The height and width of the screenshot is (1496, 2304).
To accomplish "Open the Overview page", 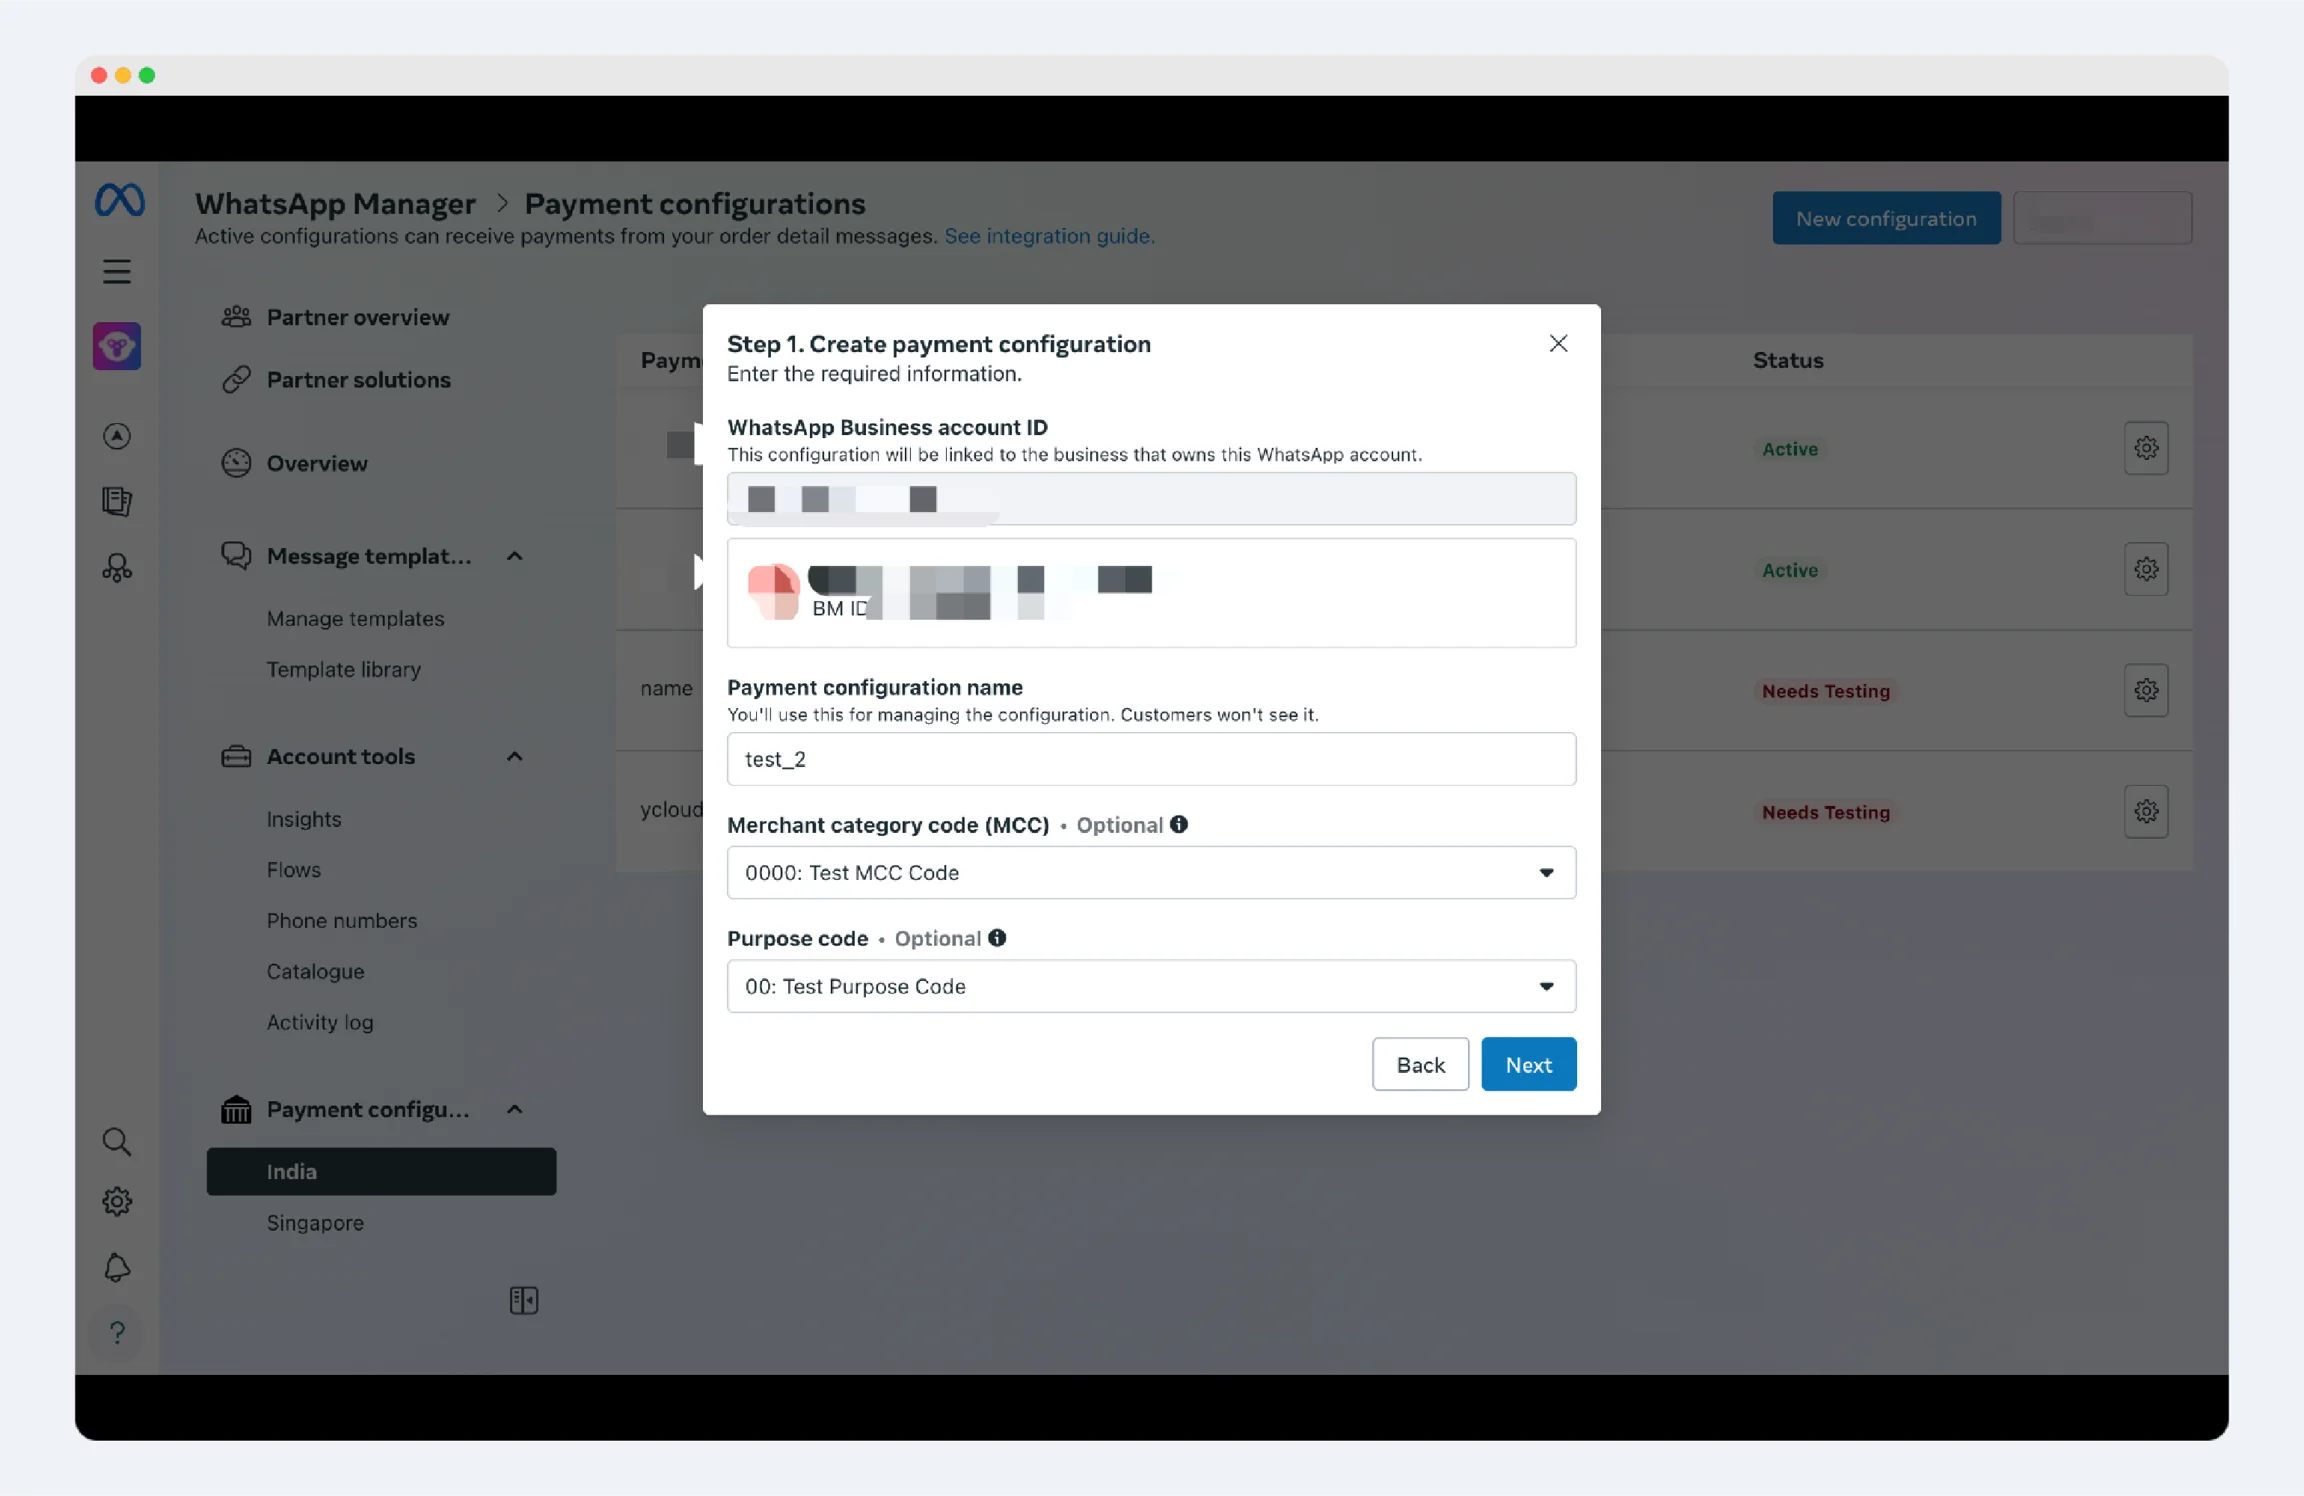I will (x=316, y=463).
